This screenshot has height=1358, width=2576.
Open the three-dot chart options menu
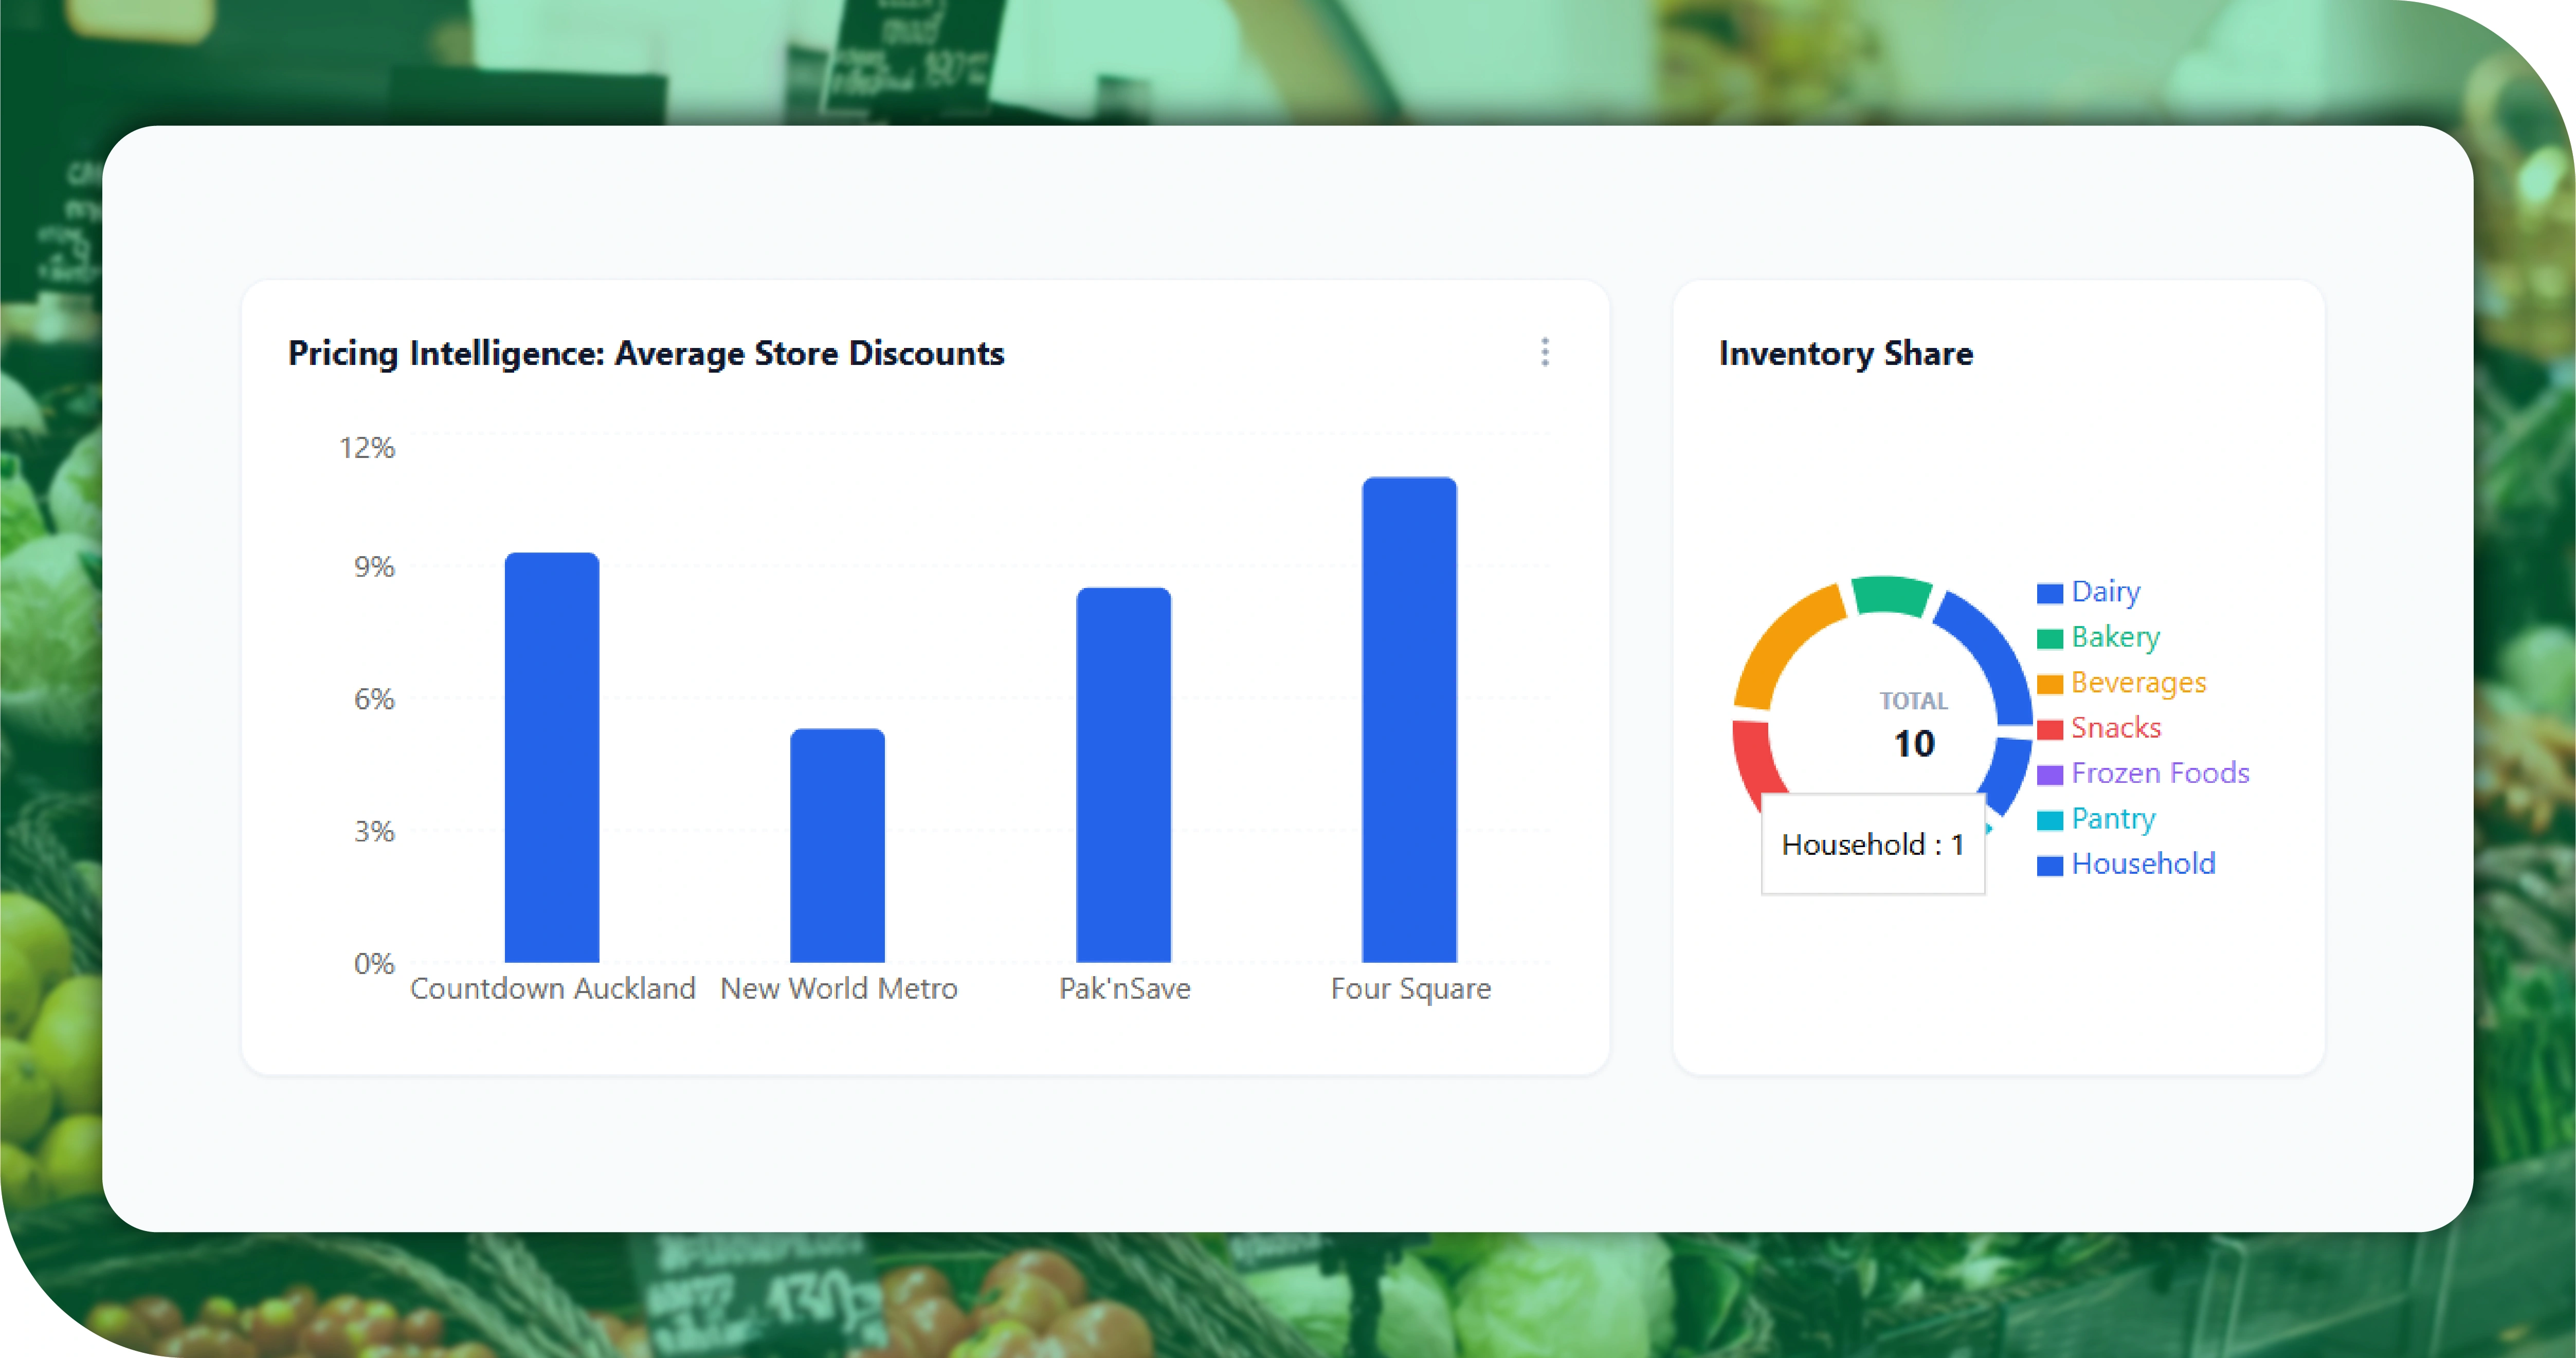pyautogui.click(x=1544, y=352)
